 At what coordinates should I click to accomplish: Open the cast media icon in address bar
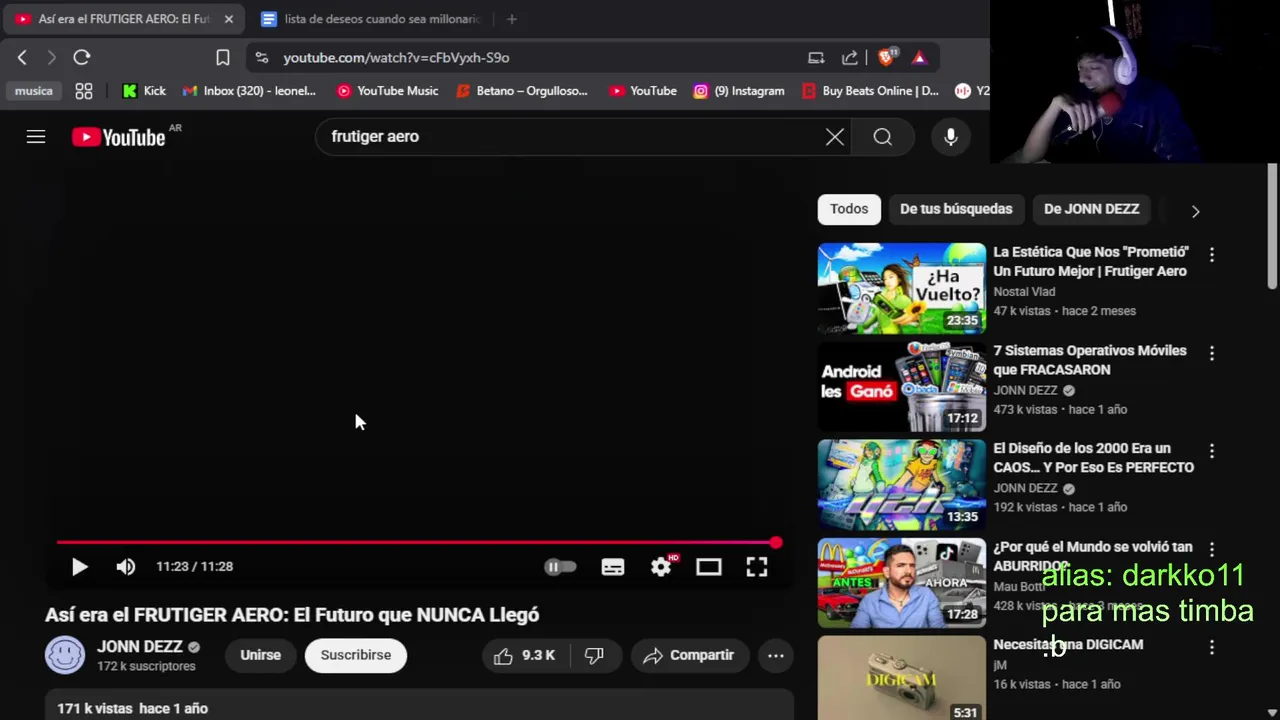pos(816,58)
